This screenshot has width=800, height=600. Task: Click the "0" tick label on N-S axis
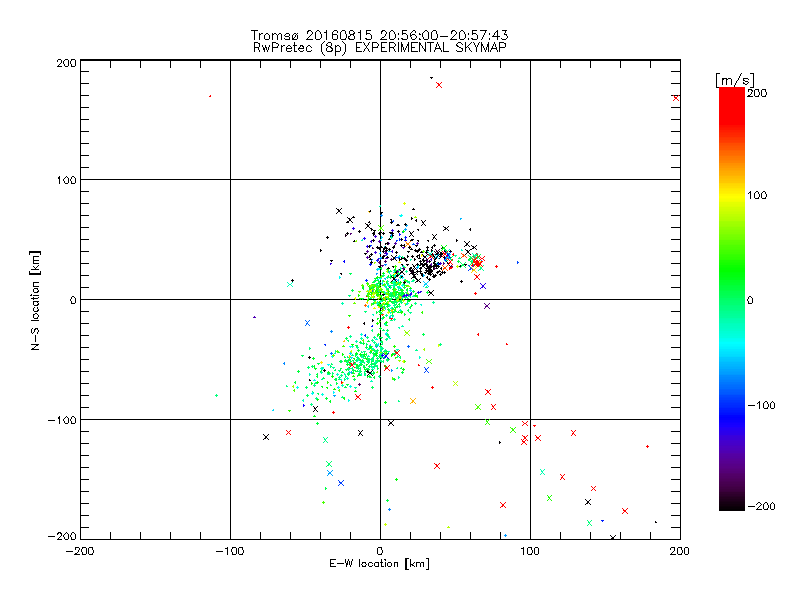(73, 300)
